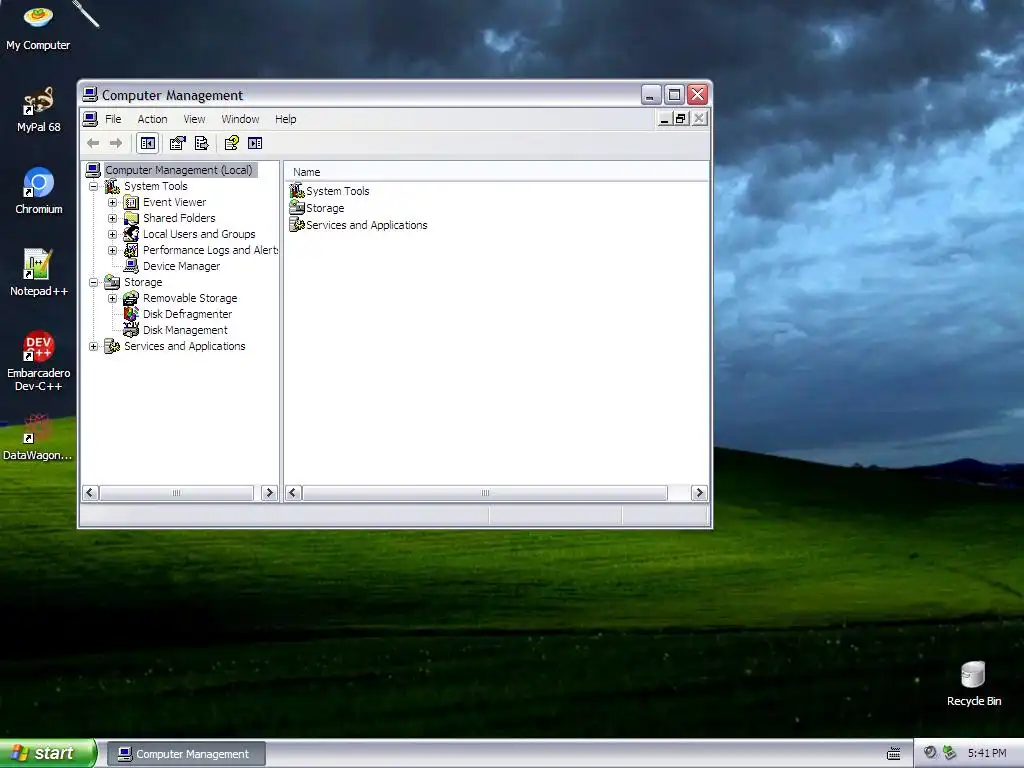Expand Services and Applications tree node
This screenshot has width=1024, height=768.
(93, 346)
